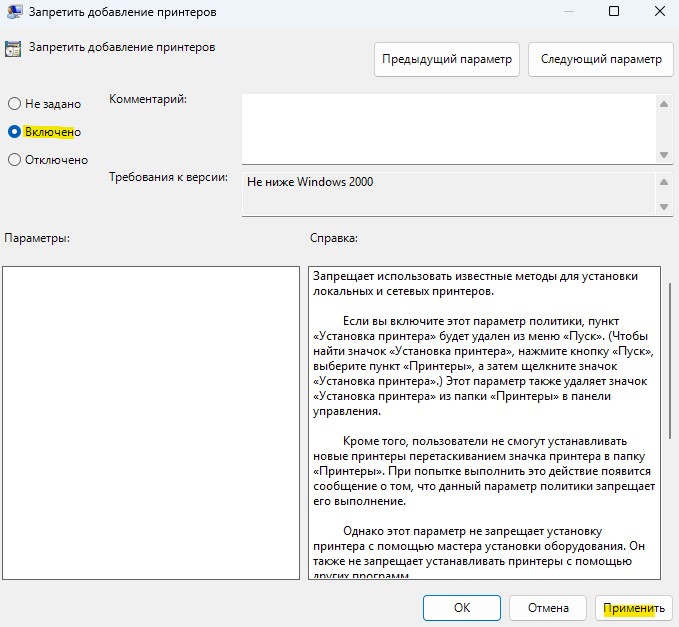679x627 pixels.
Task: Click the "Комментарий:" label
Action: tap(148, 99)
